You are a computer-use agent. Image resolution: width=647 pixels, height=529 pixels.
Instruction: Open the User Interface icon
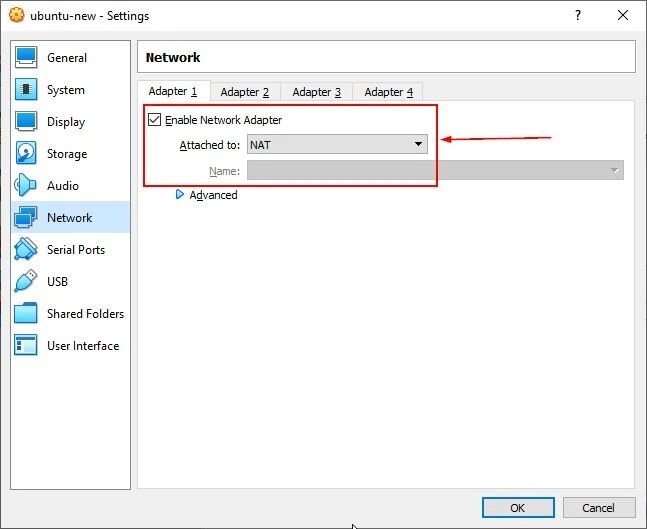click(27, 346)
